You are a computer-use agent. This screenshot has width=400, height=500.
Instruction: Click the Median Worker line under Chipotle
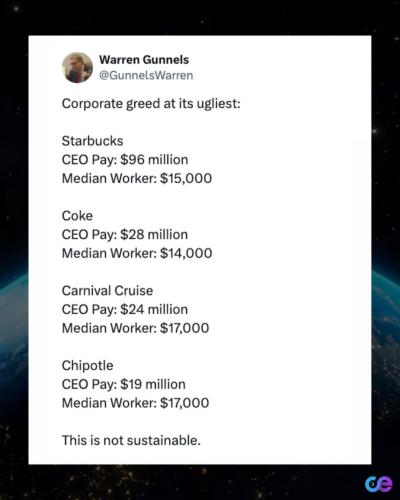tap(136, 403)
